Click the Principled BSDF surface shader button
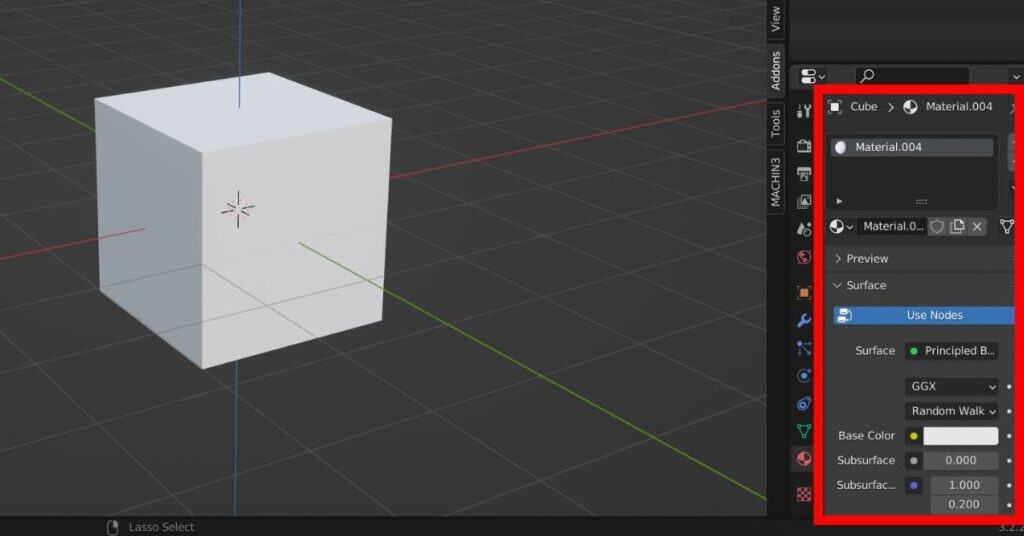The width and height of the screenshot is (1024, 536). pos(951,351)
